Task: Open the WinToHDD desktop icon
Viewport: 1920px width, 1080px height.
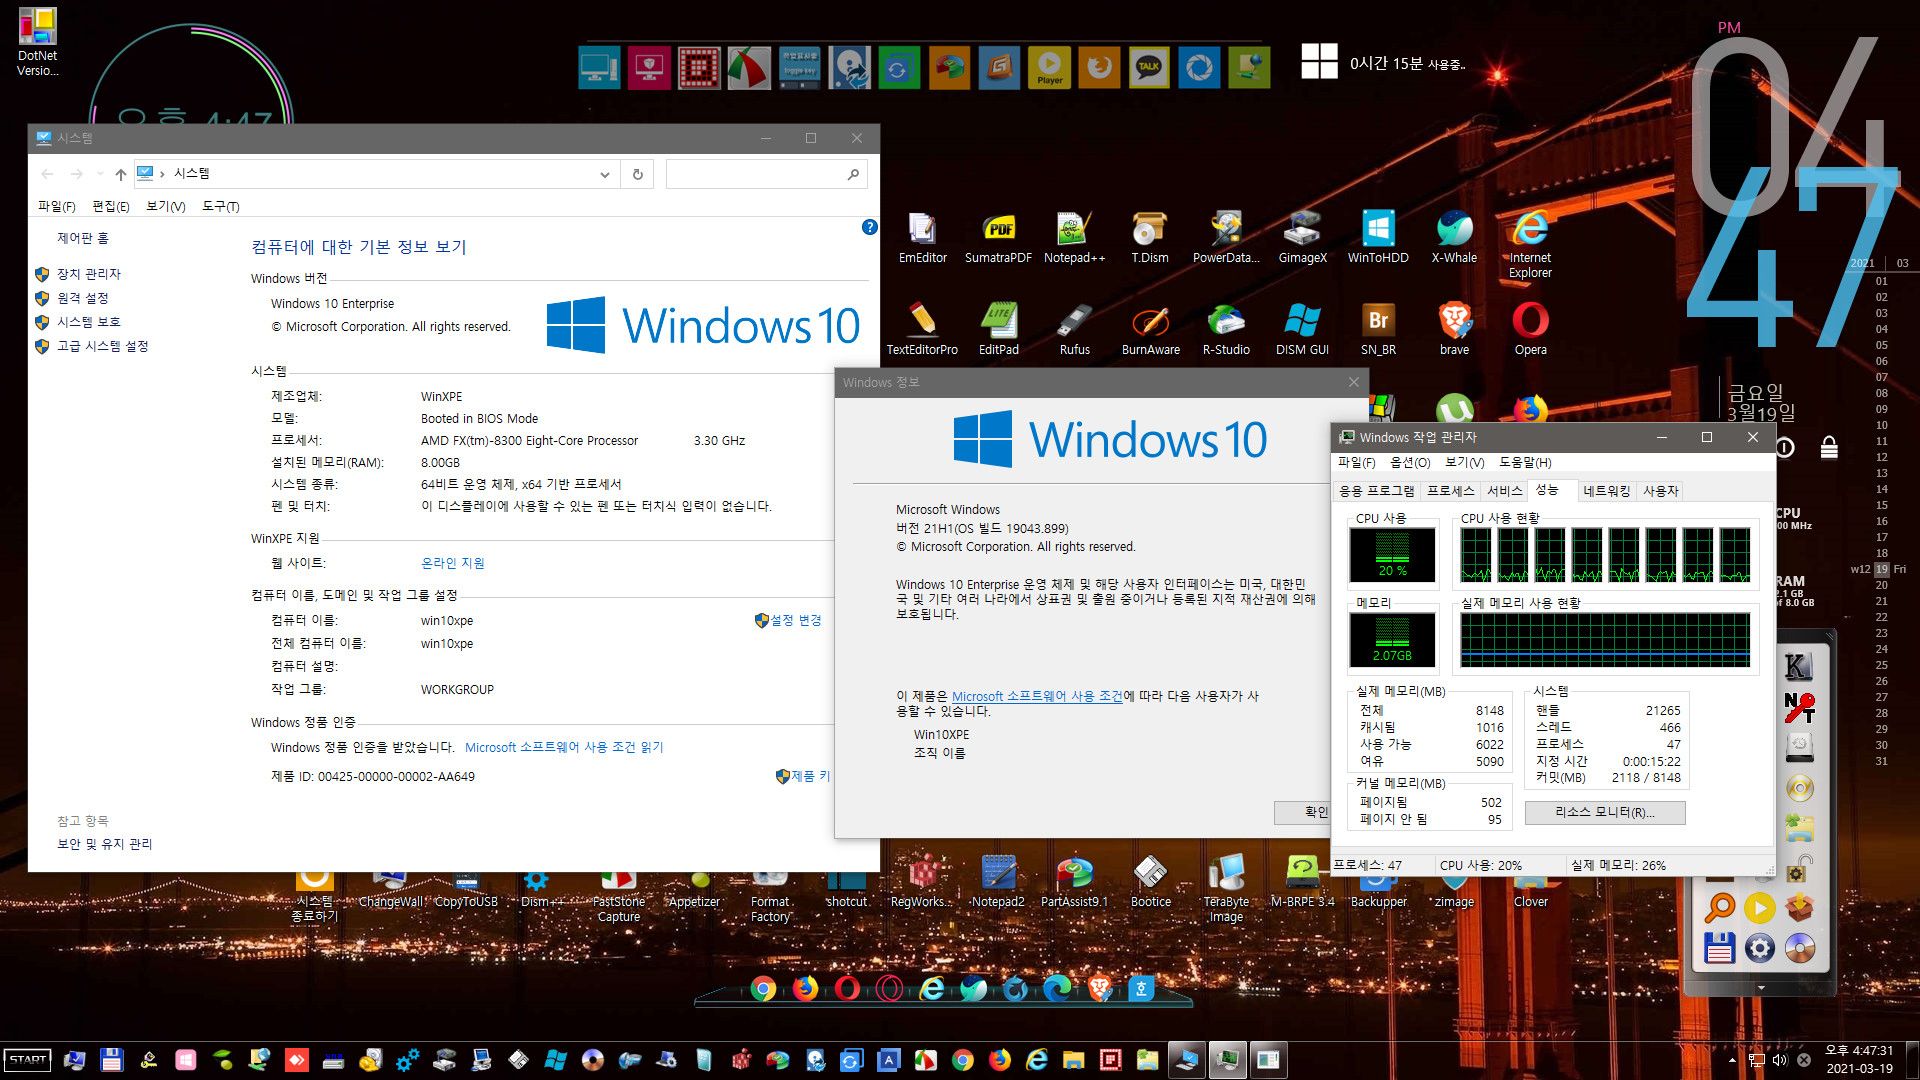Action: [1378, 238]
